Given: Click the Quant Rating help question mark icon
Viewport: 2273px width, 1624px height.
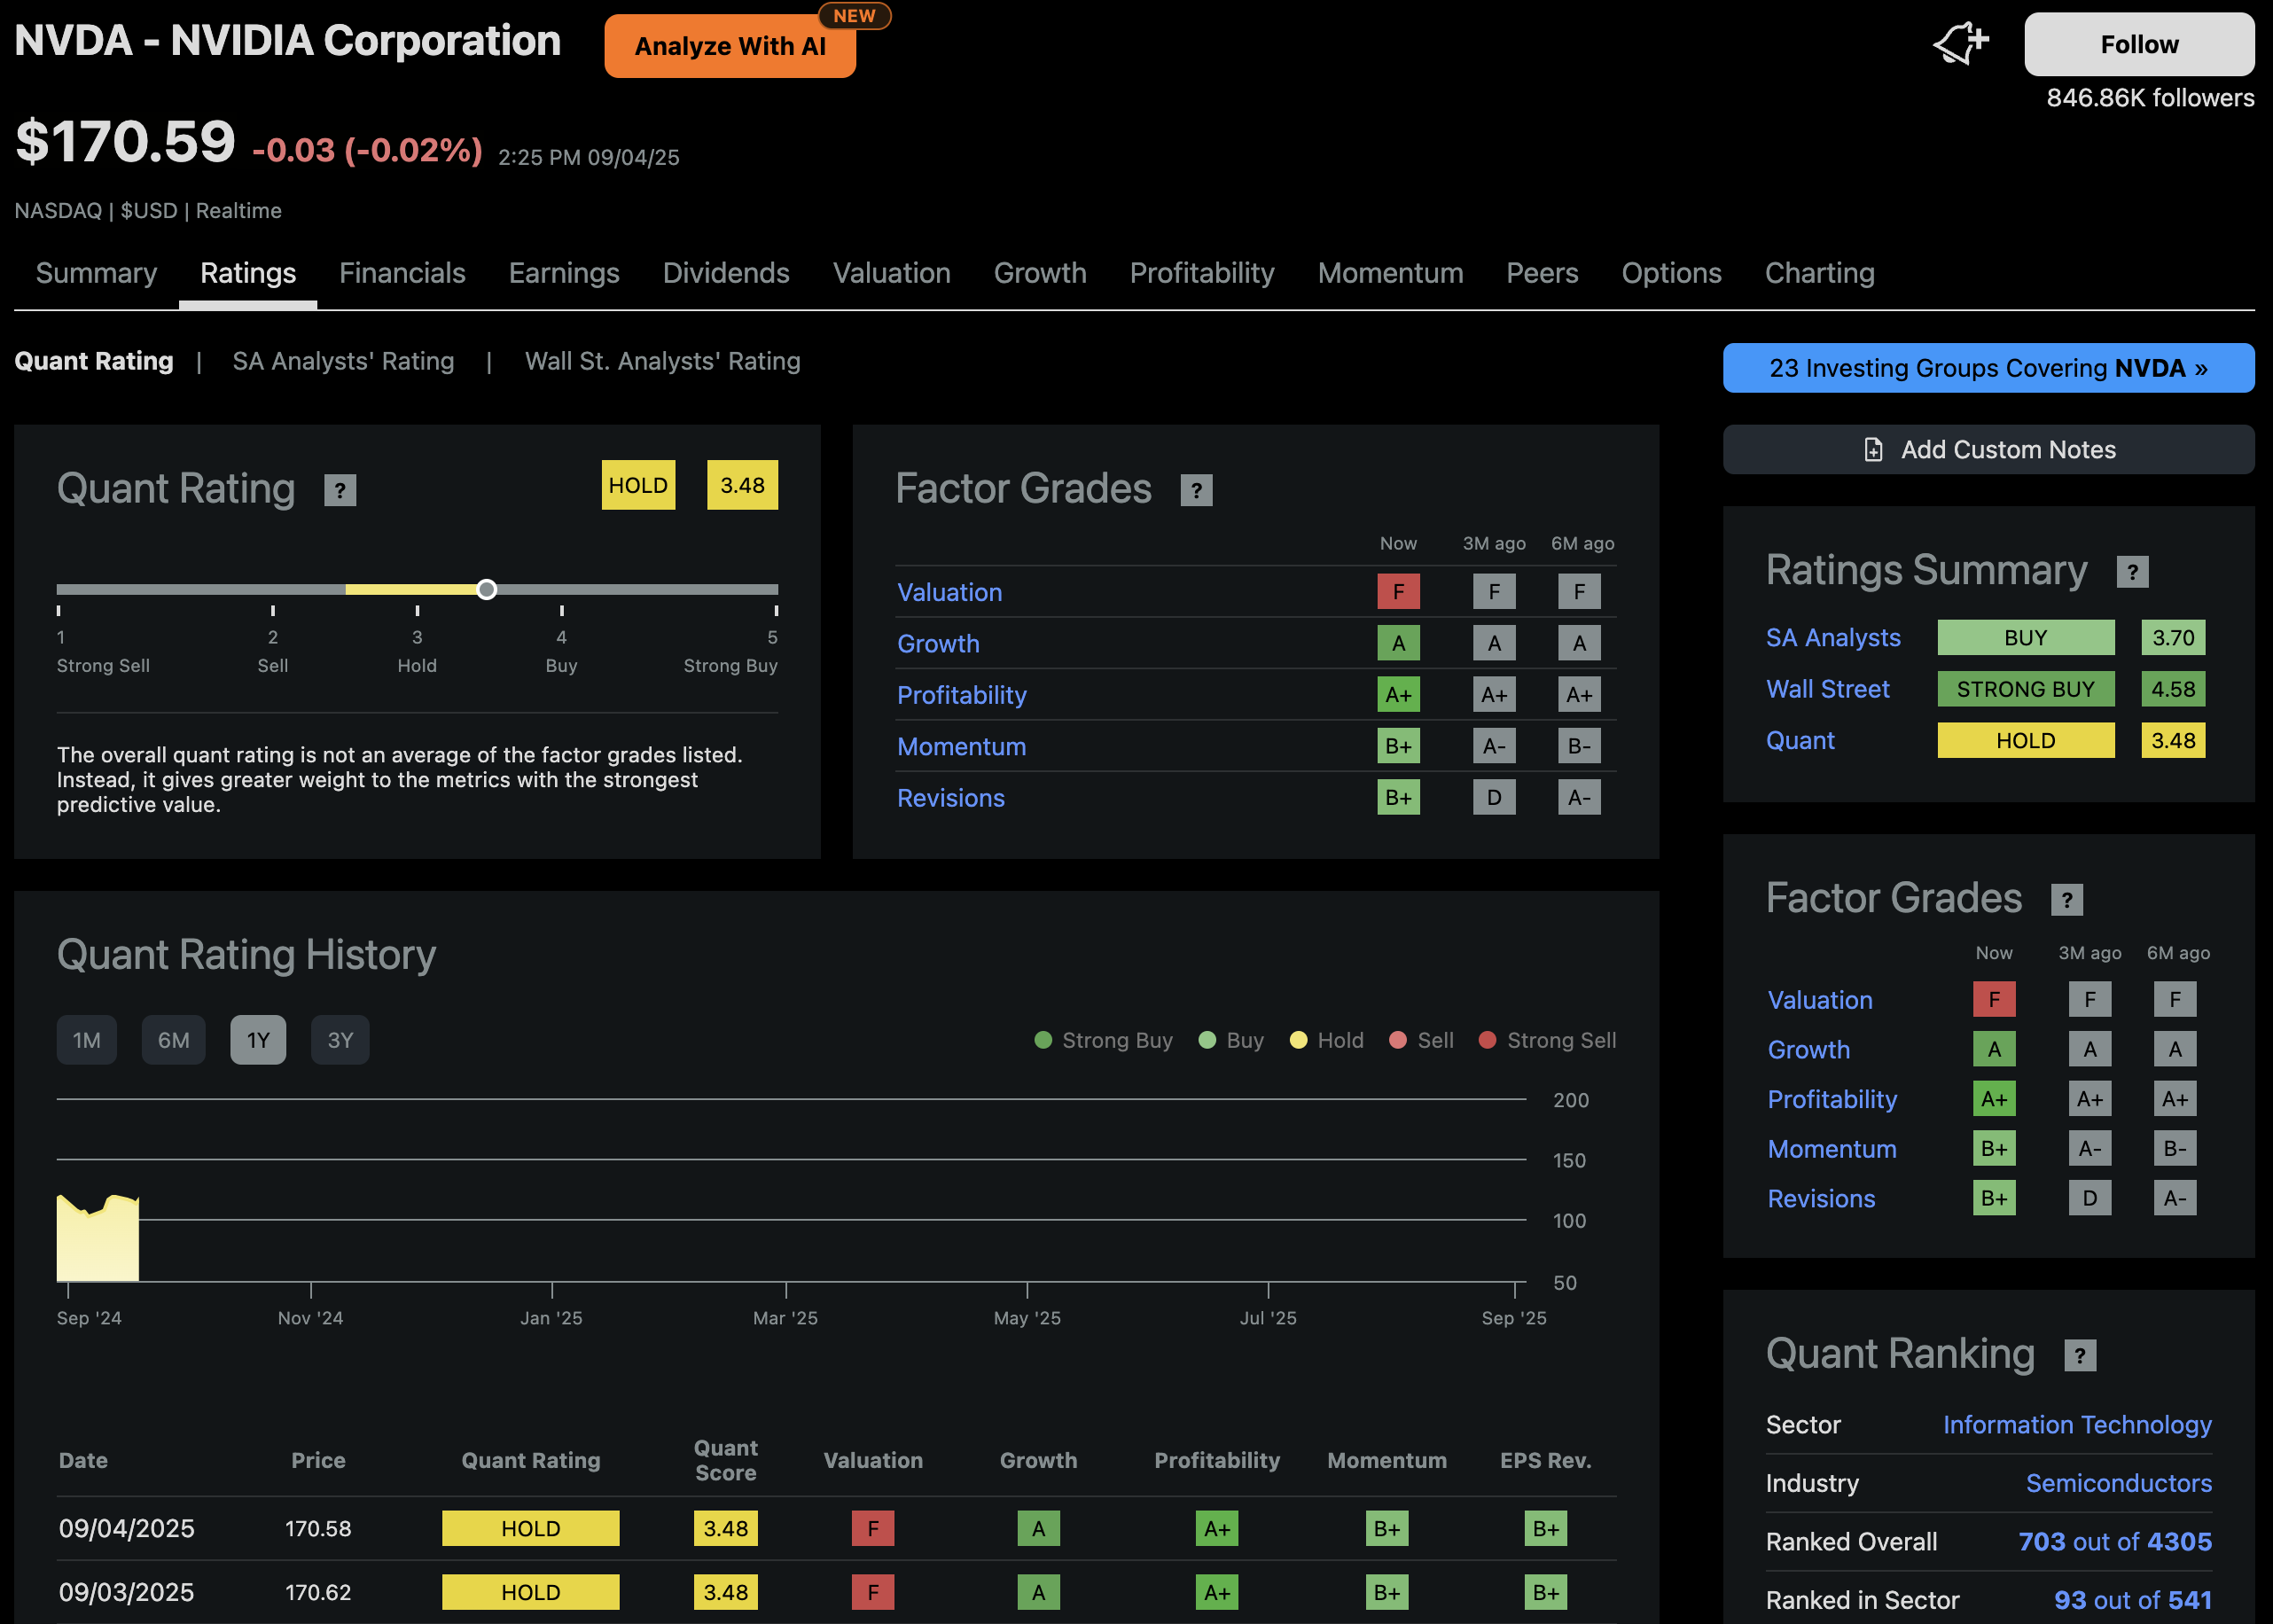Looking at the screenshot, I should click(x=340, y=490).
